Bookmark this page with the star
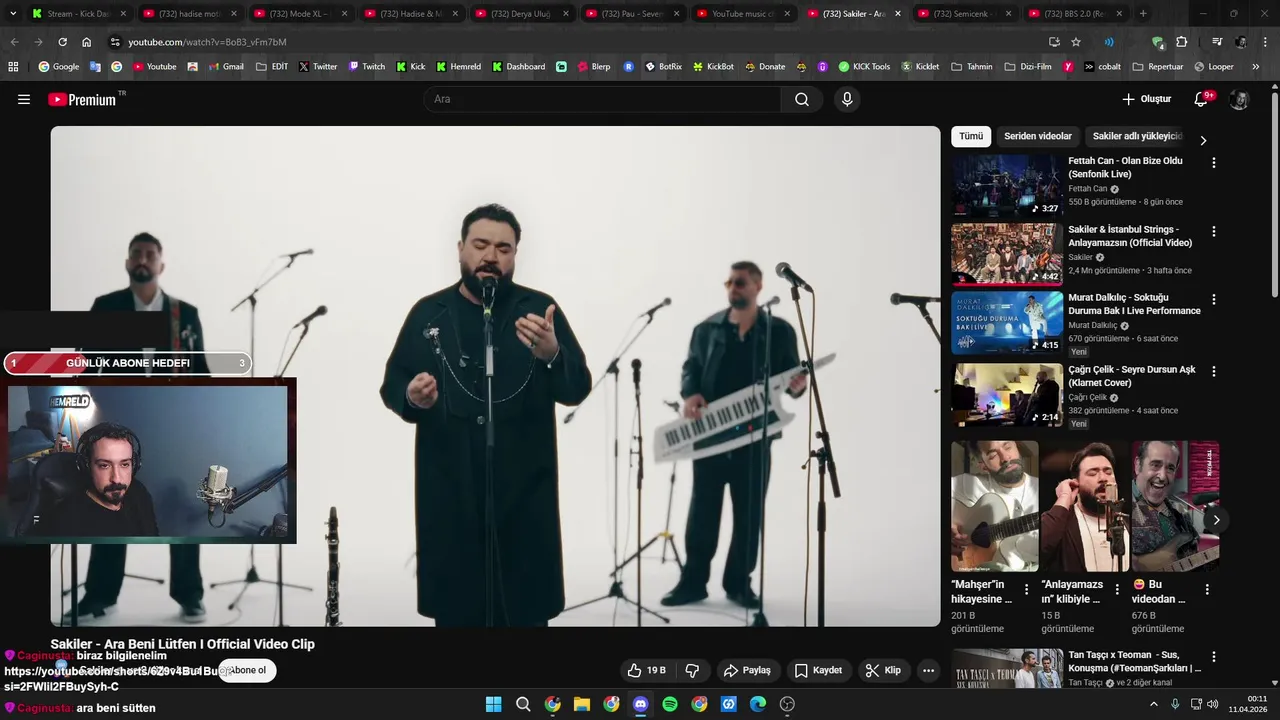The width and height of the screenshot is (1280, 720). [1076, 42]
